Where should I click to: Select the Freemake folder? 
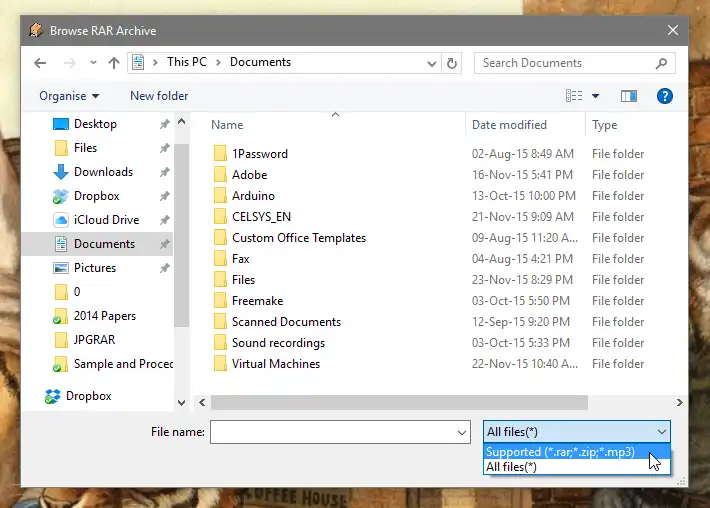coord(257,301)
